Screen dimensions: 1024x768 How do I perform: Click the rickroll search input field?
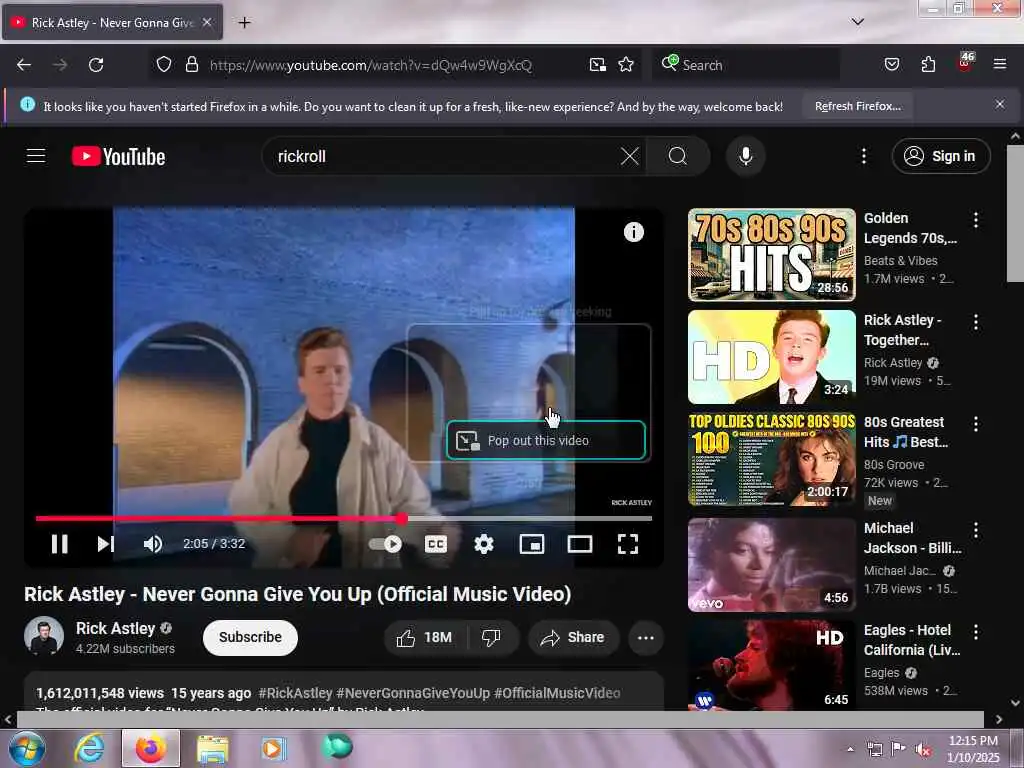point(444,157)
